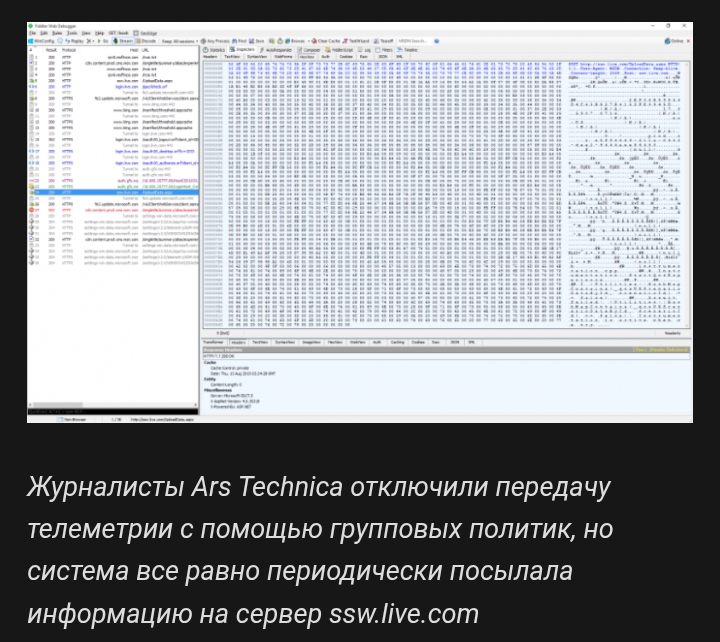Image resolution: width=720 pixels, height=642 pixels.
Task: Select the red 502 session row
Action: tap(113, 210)
